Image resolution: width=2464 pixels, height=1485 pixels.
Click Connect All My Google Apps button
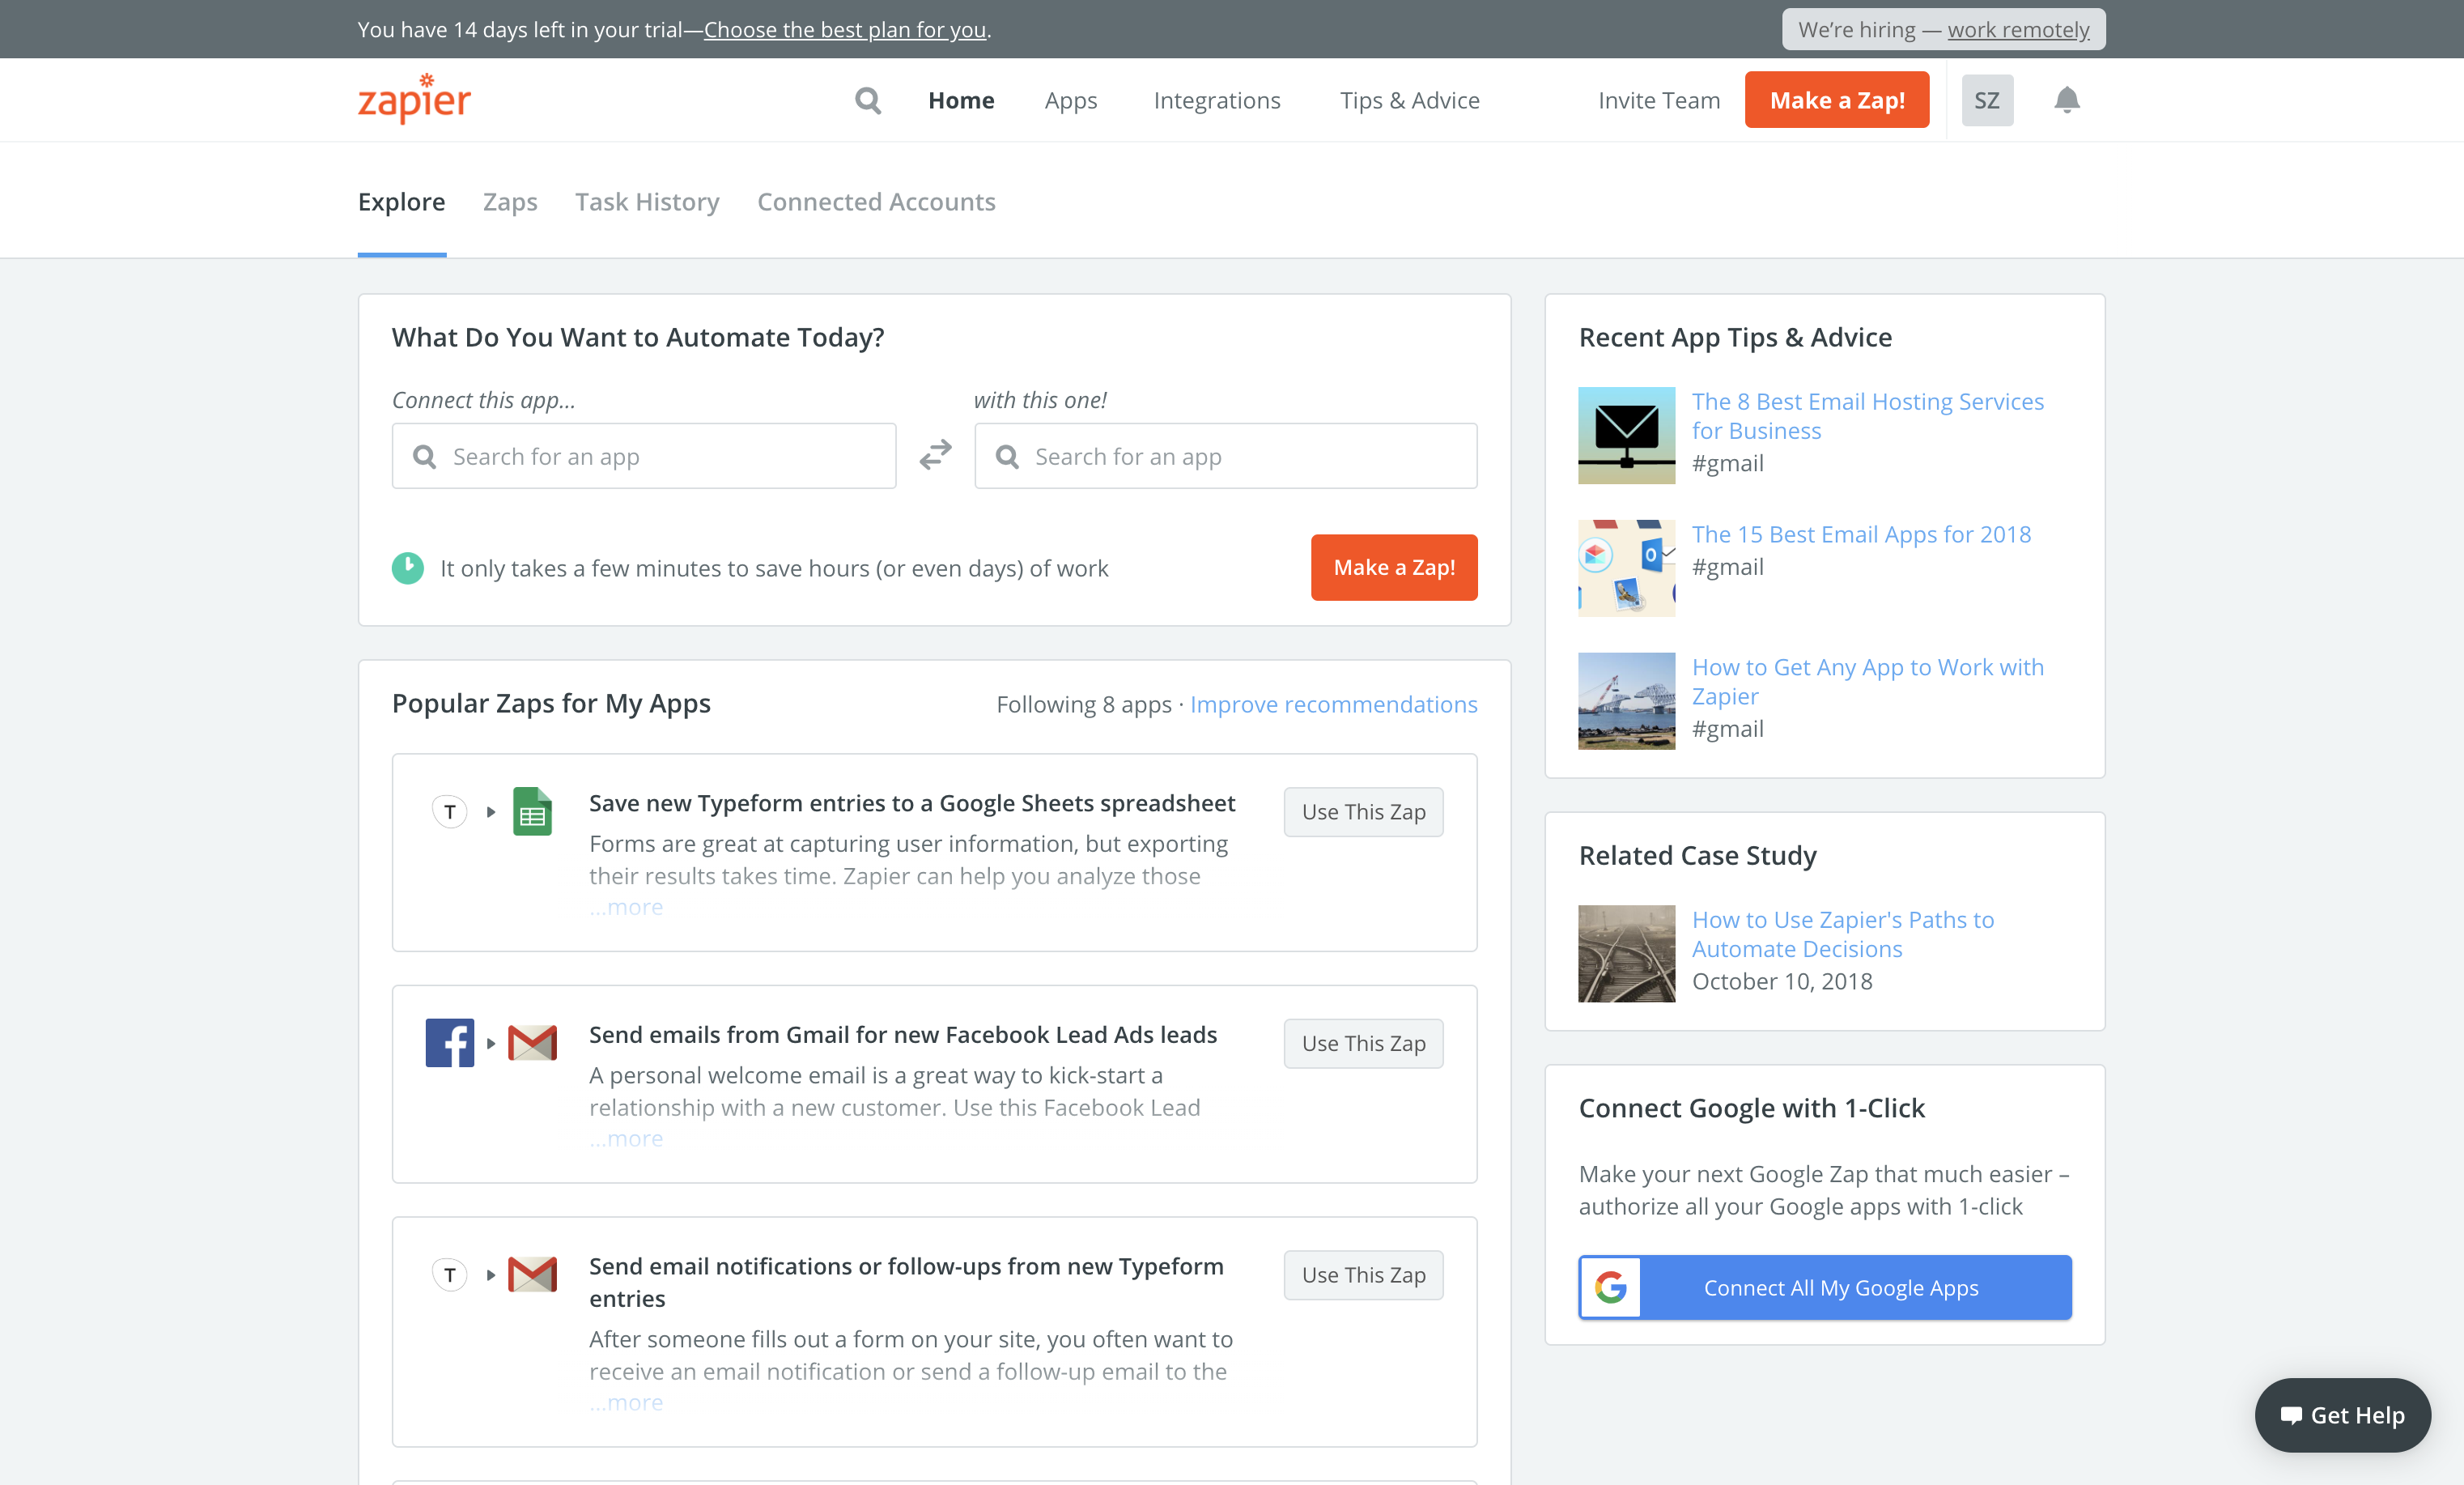pyautogui.click(x=1824, y=1288)
